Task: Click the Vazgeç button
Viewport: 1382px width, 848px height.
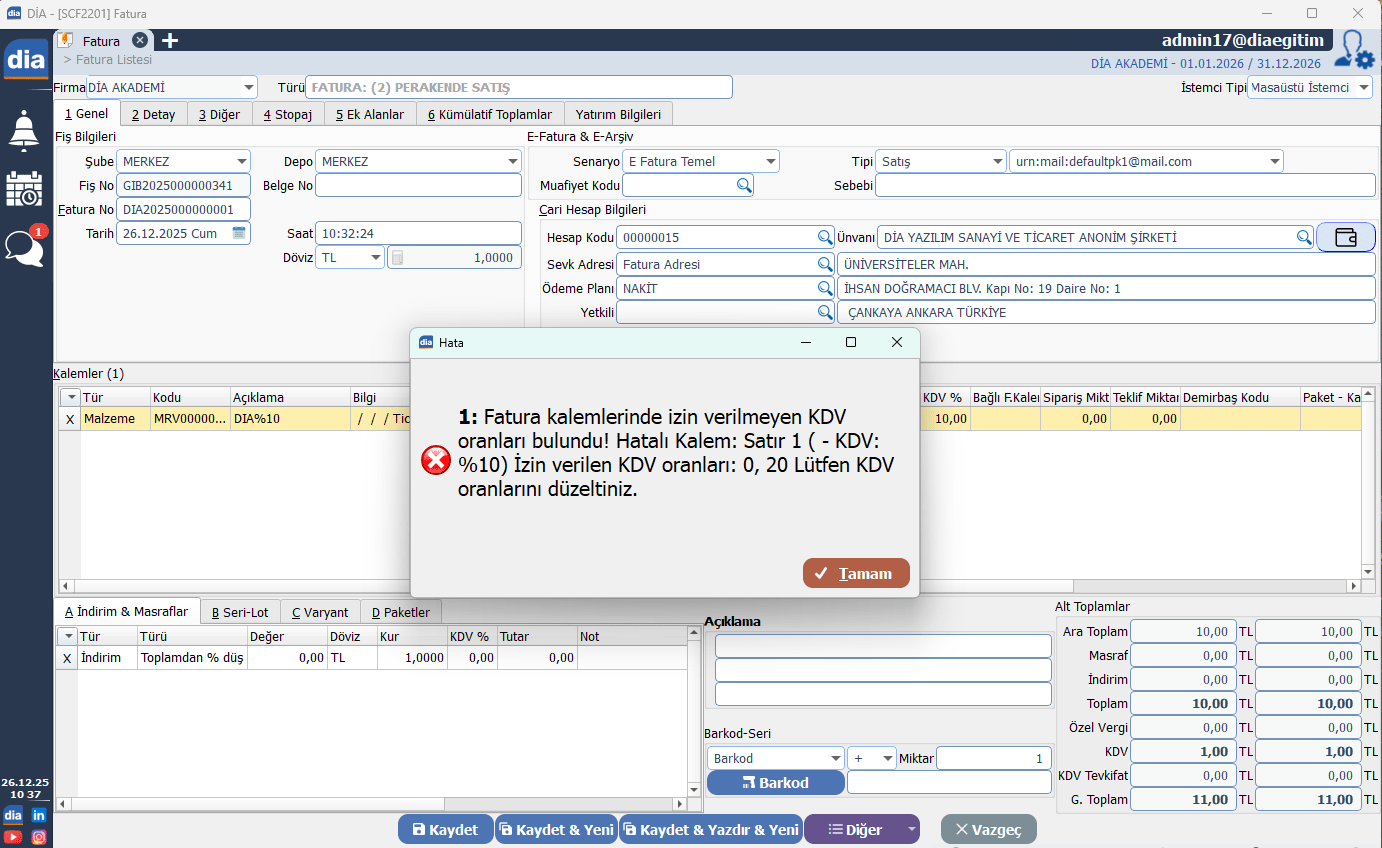Action: pos(988,829)
